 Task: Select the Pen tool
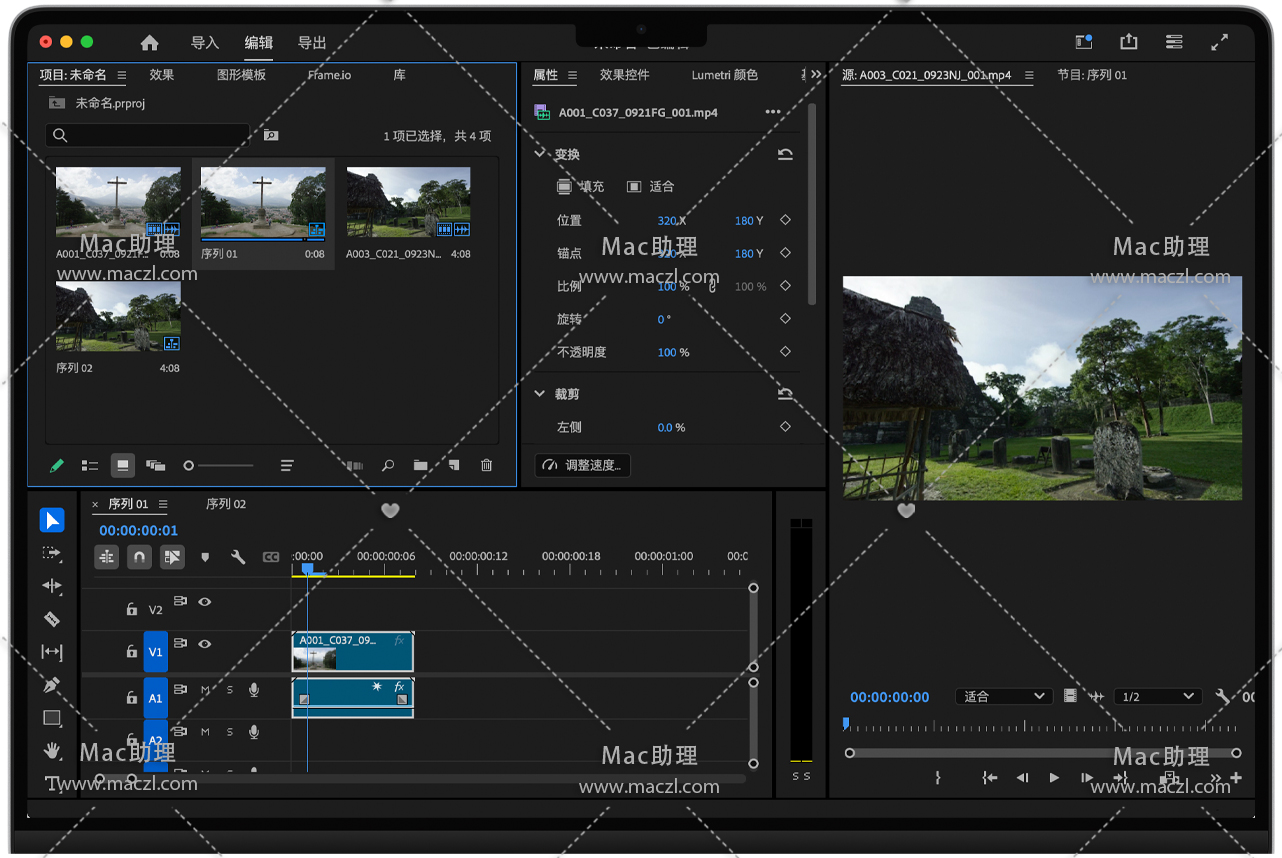(52, 685)
